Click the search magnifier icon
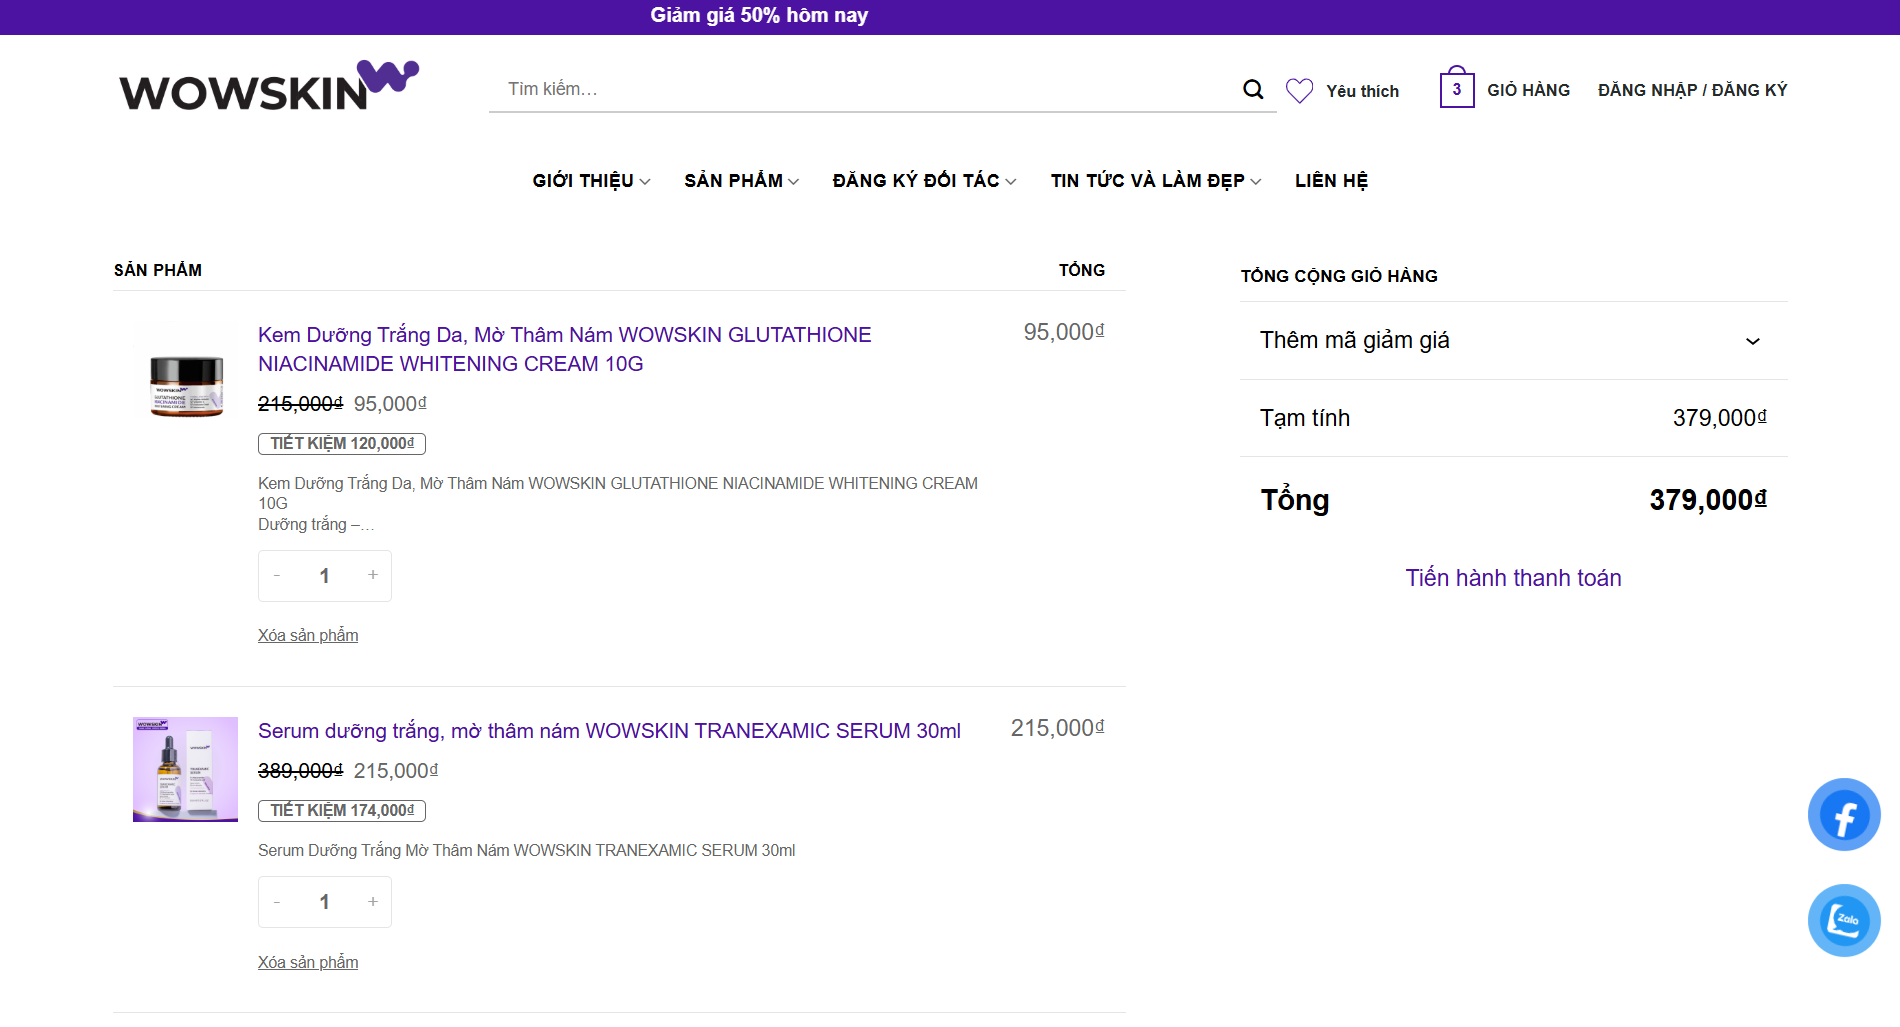The image size is (1900, 1027). 1252,90
